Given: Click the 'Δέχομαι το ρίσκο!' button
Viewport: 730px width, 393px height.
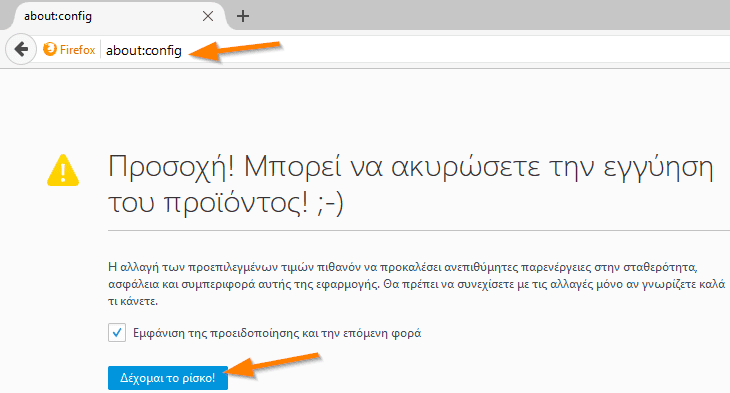Looking at the screenshot, I should 168,378.
